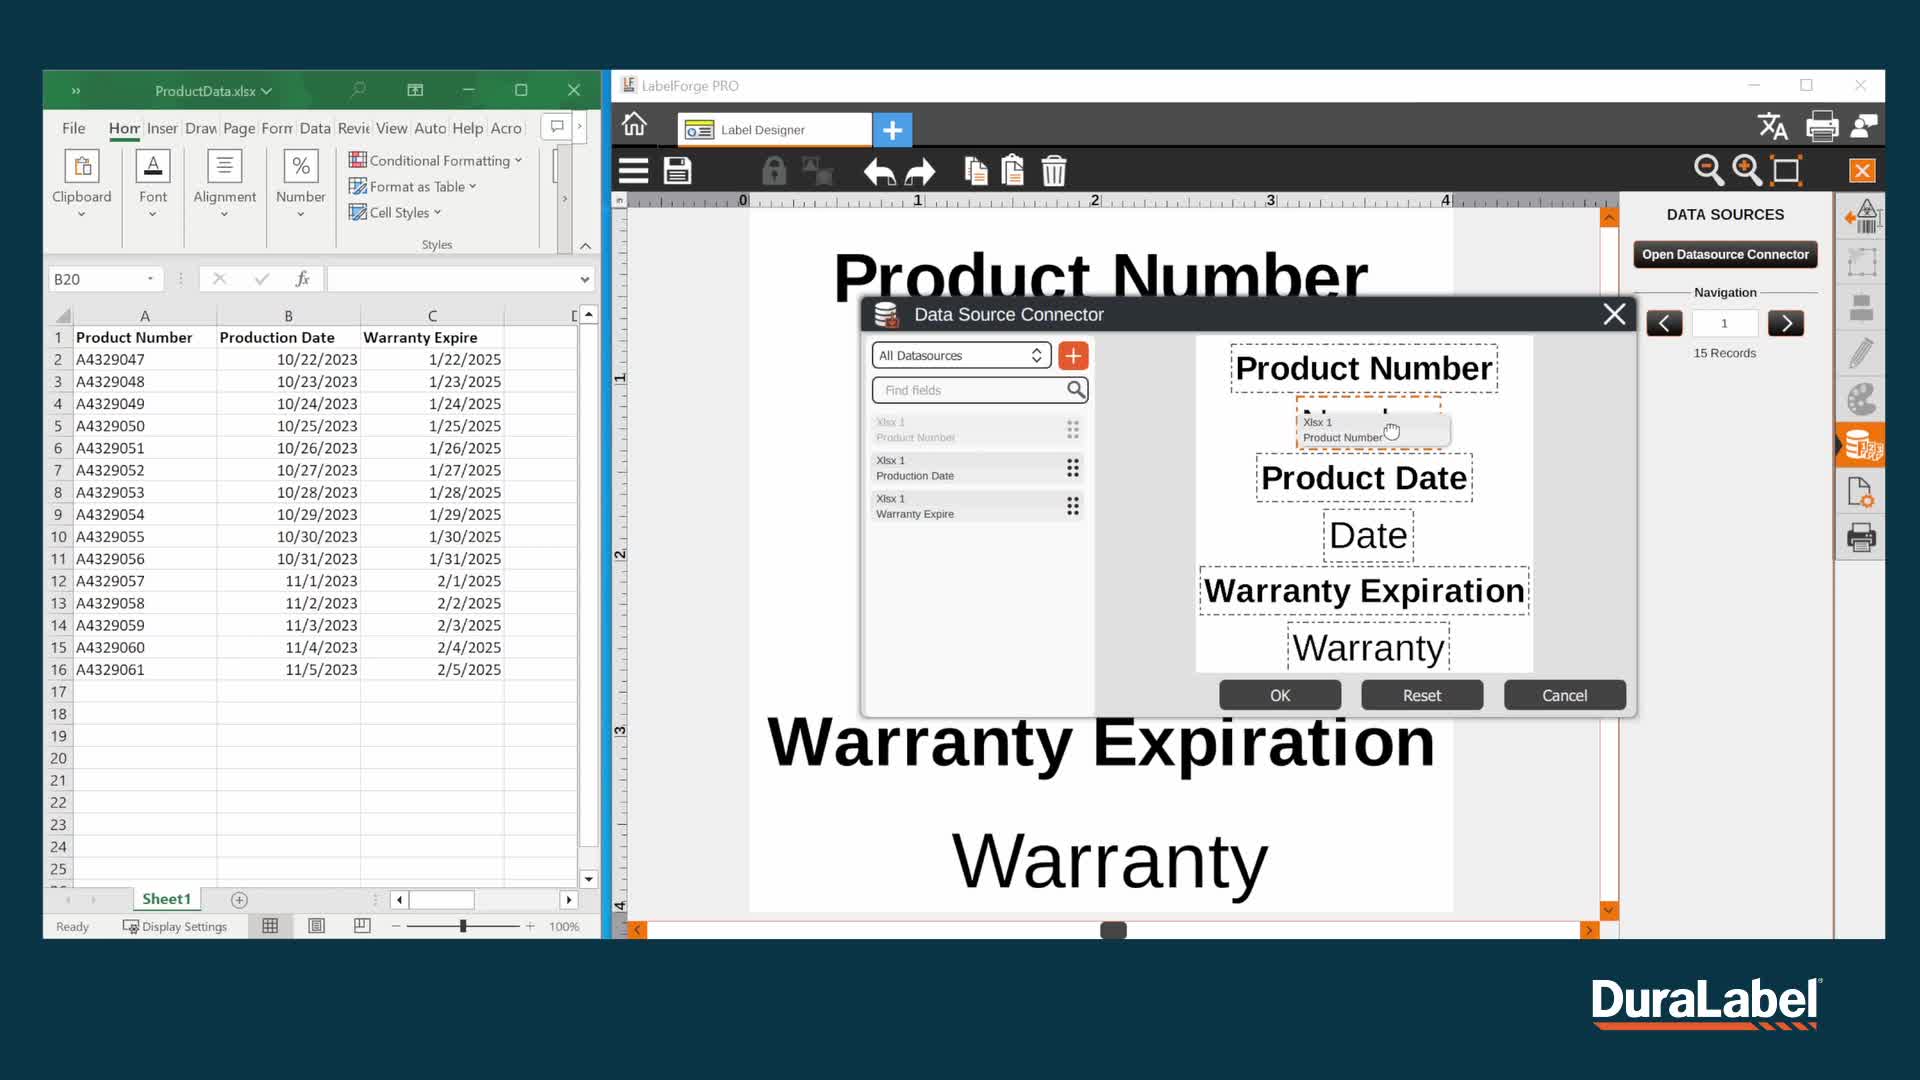Open the Excel Help ribbon tab
Screen dimensions: 1920x1080
(x=467, y=128)
